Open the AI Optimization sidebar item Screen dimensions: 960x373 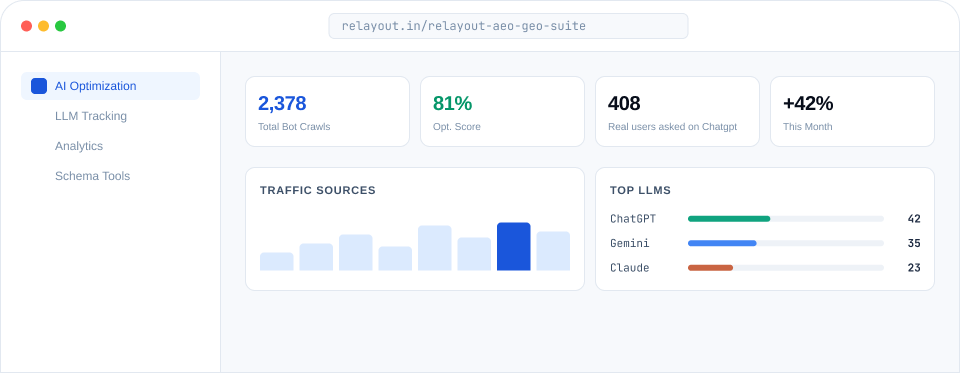pyautogui.click(x=110, y=86)
